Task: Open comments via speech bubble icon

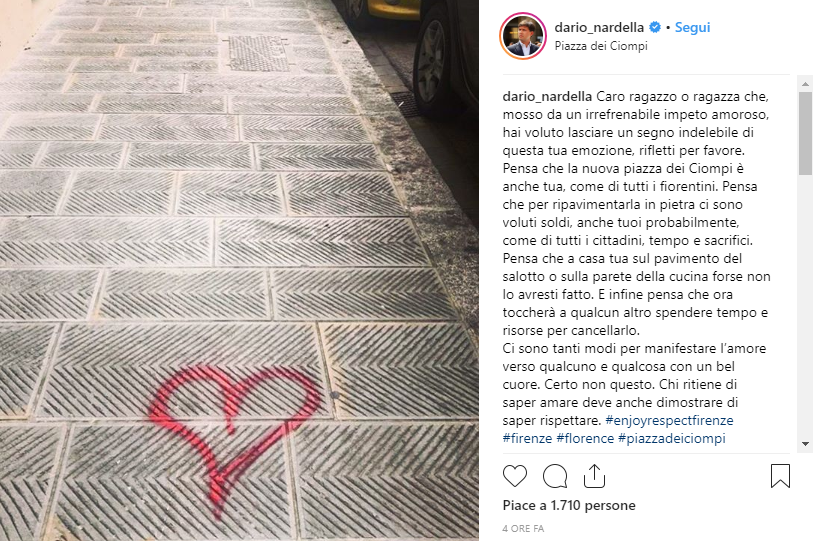Action: coord(555,476)
